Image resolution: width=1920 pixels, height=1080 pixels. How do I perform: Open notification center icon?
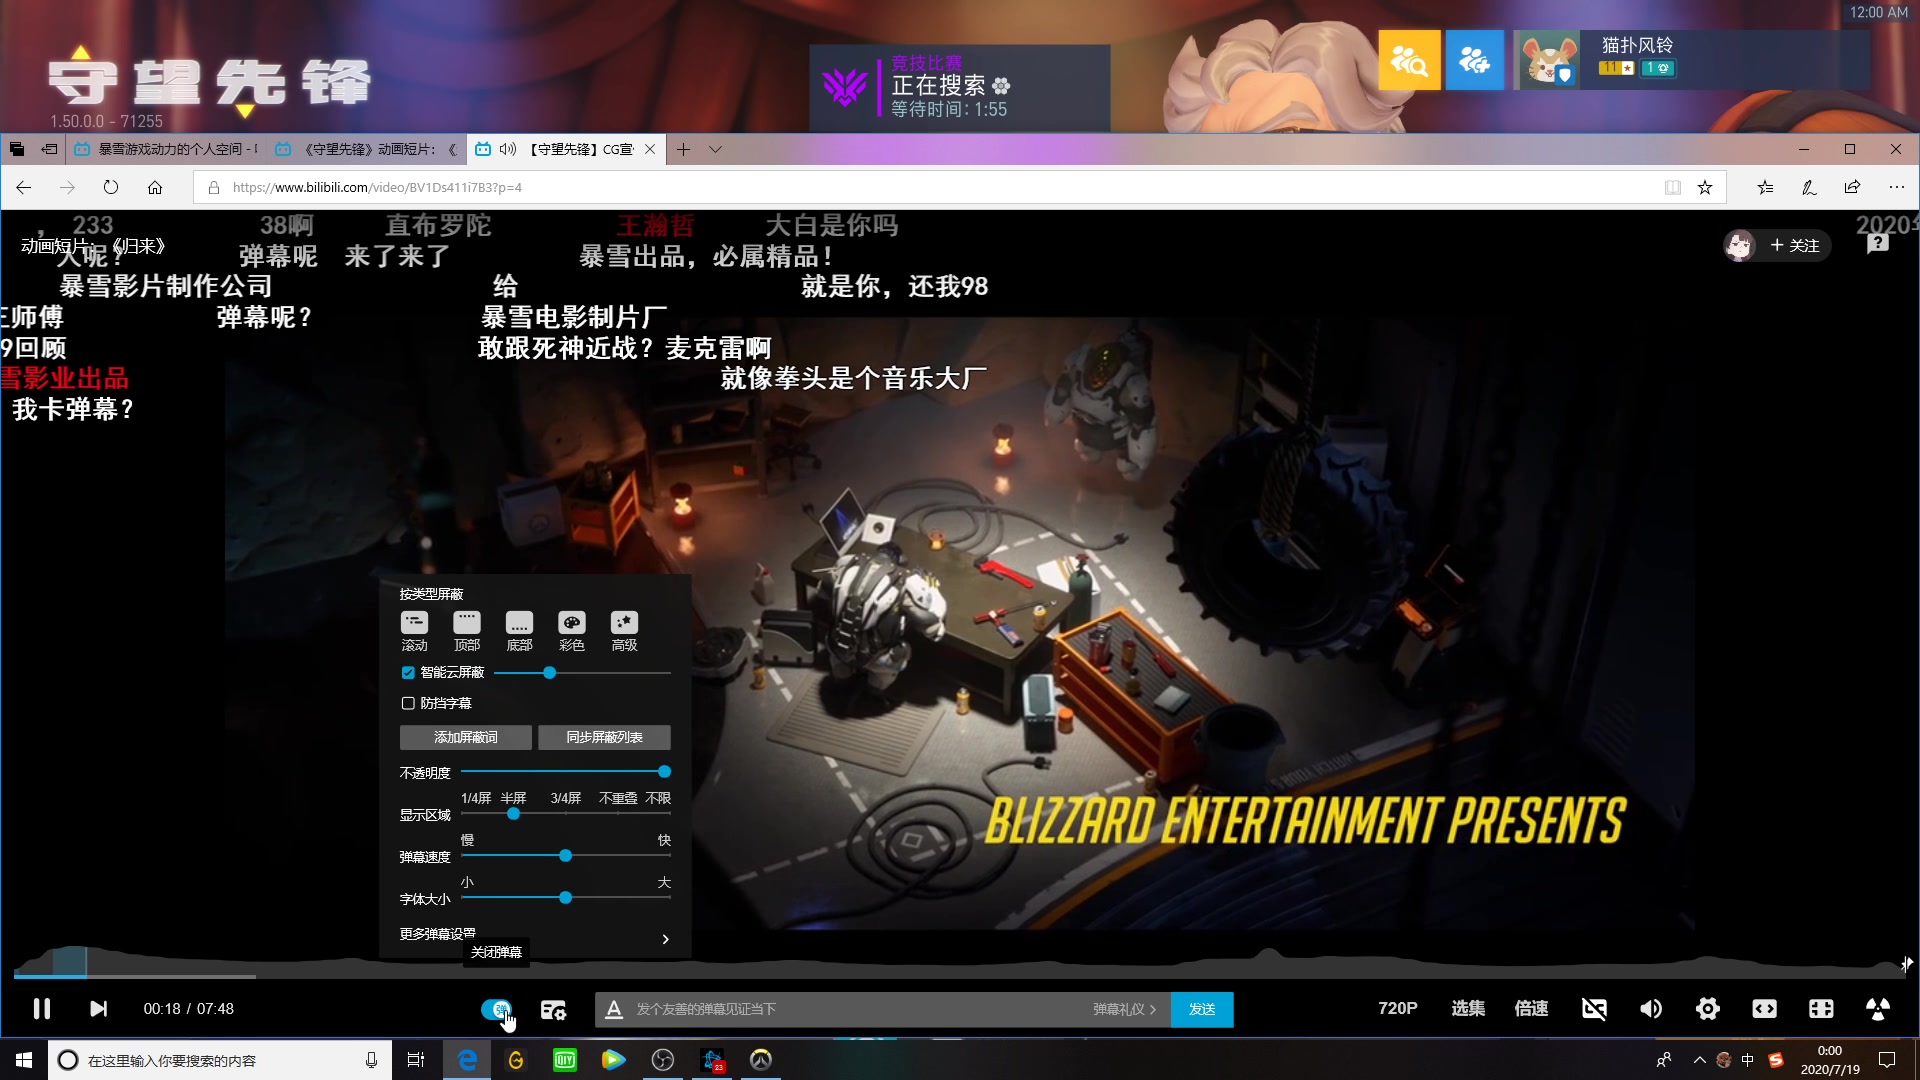point(1887,1060)
